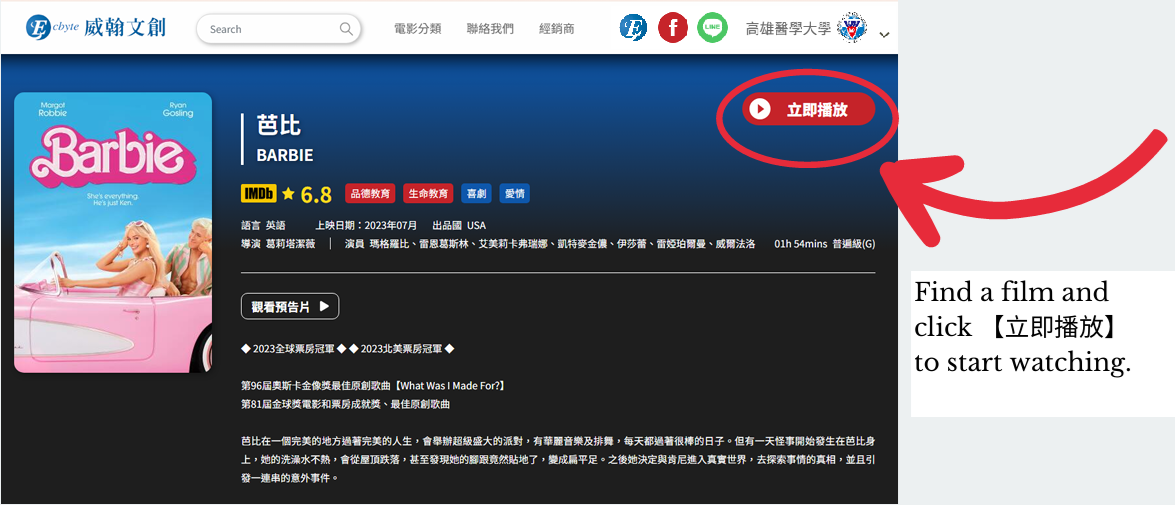Screen dimensions: 1175x505
Task: Open the 經銷商 menu item
Action: (x=557, y=29)
